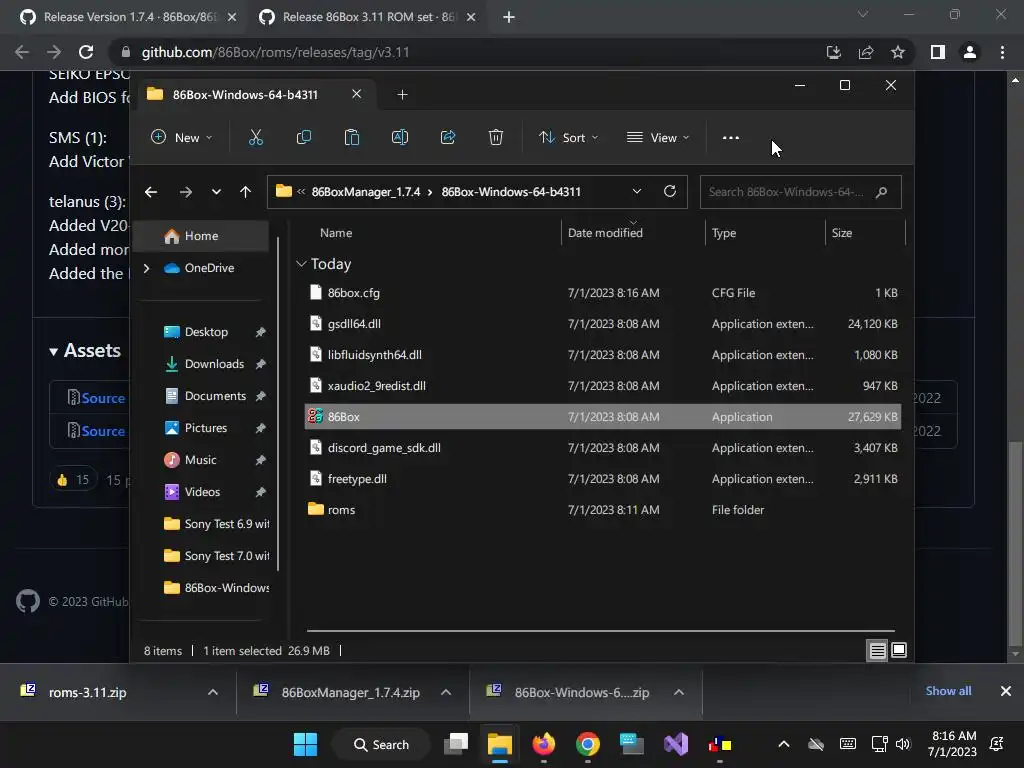Click the Share icon in Explorer toolbar

click(x=448, y=137)
